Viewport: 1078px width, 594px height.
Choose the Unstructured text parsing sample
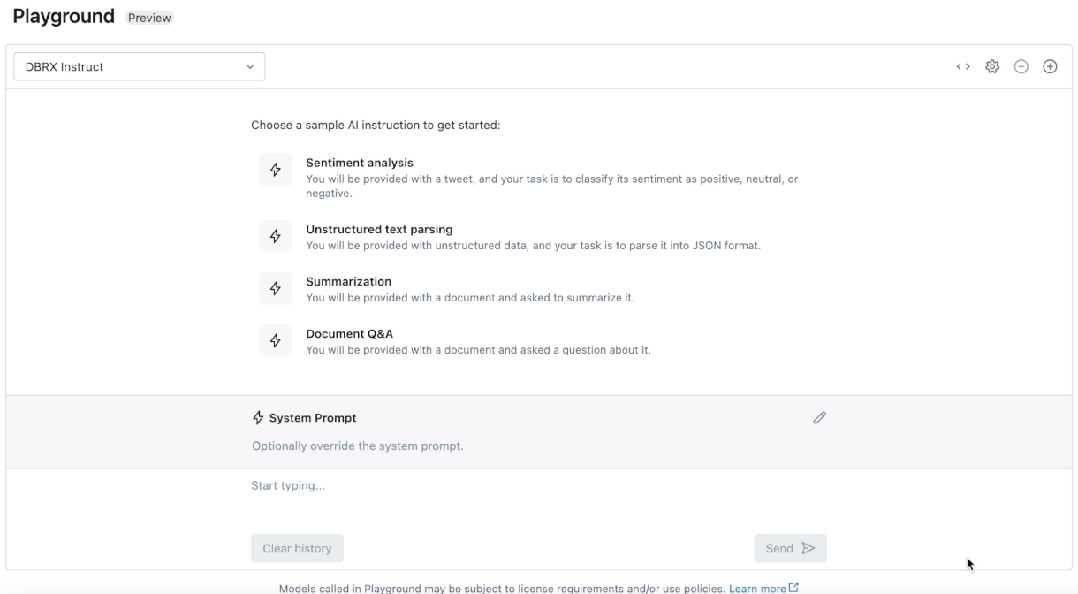coord(379,230)
